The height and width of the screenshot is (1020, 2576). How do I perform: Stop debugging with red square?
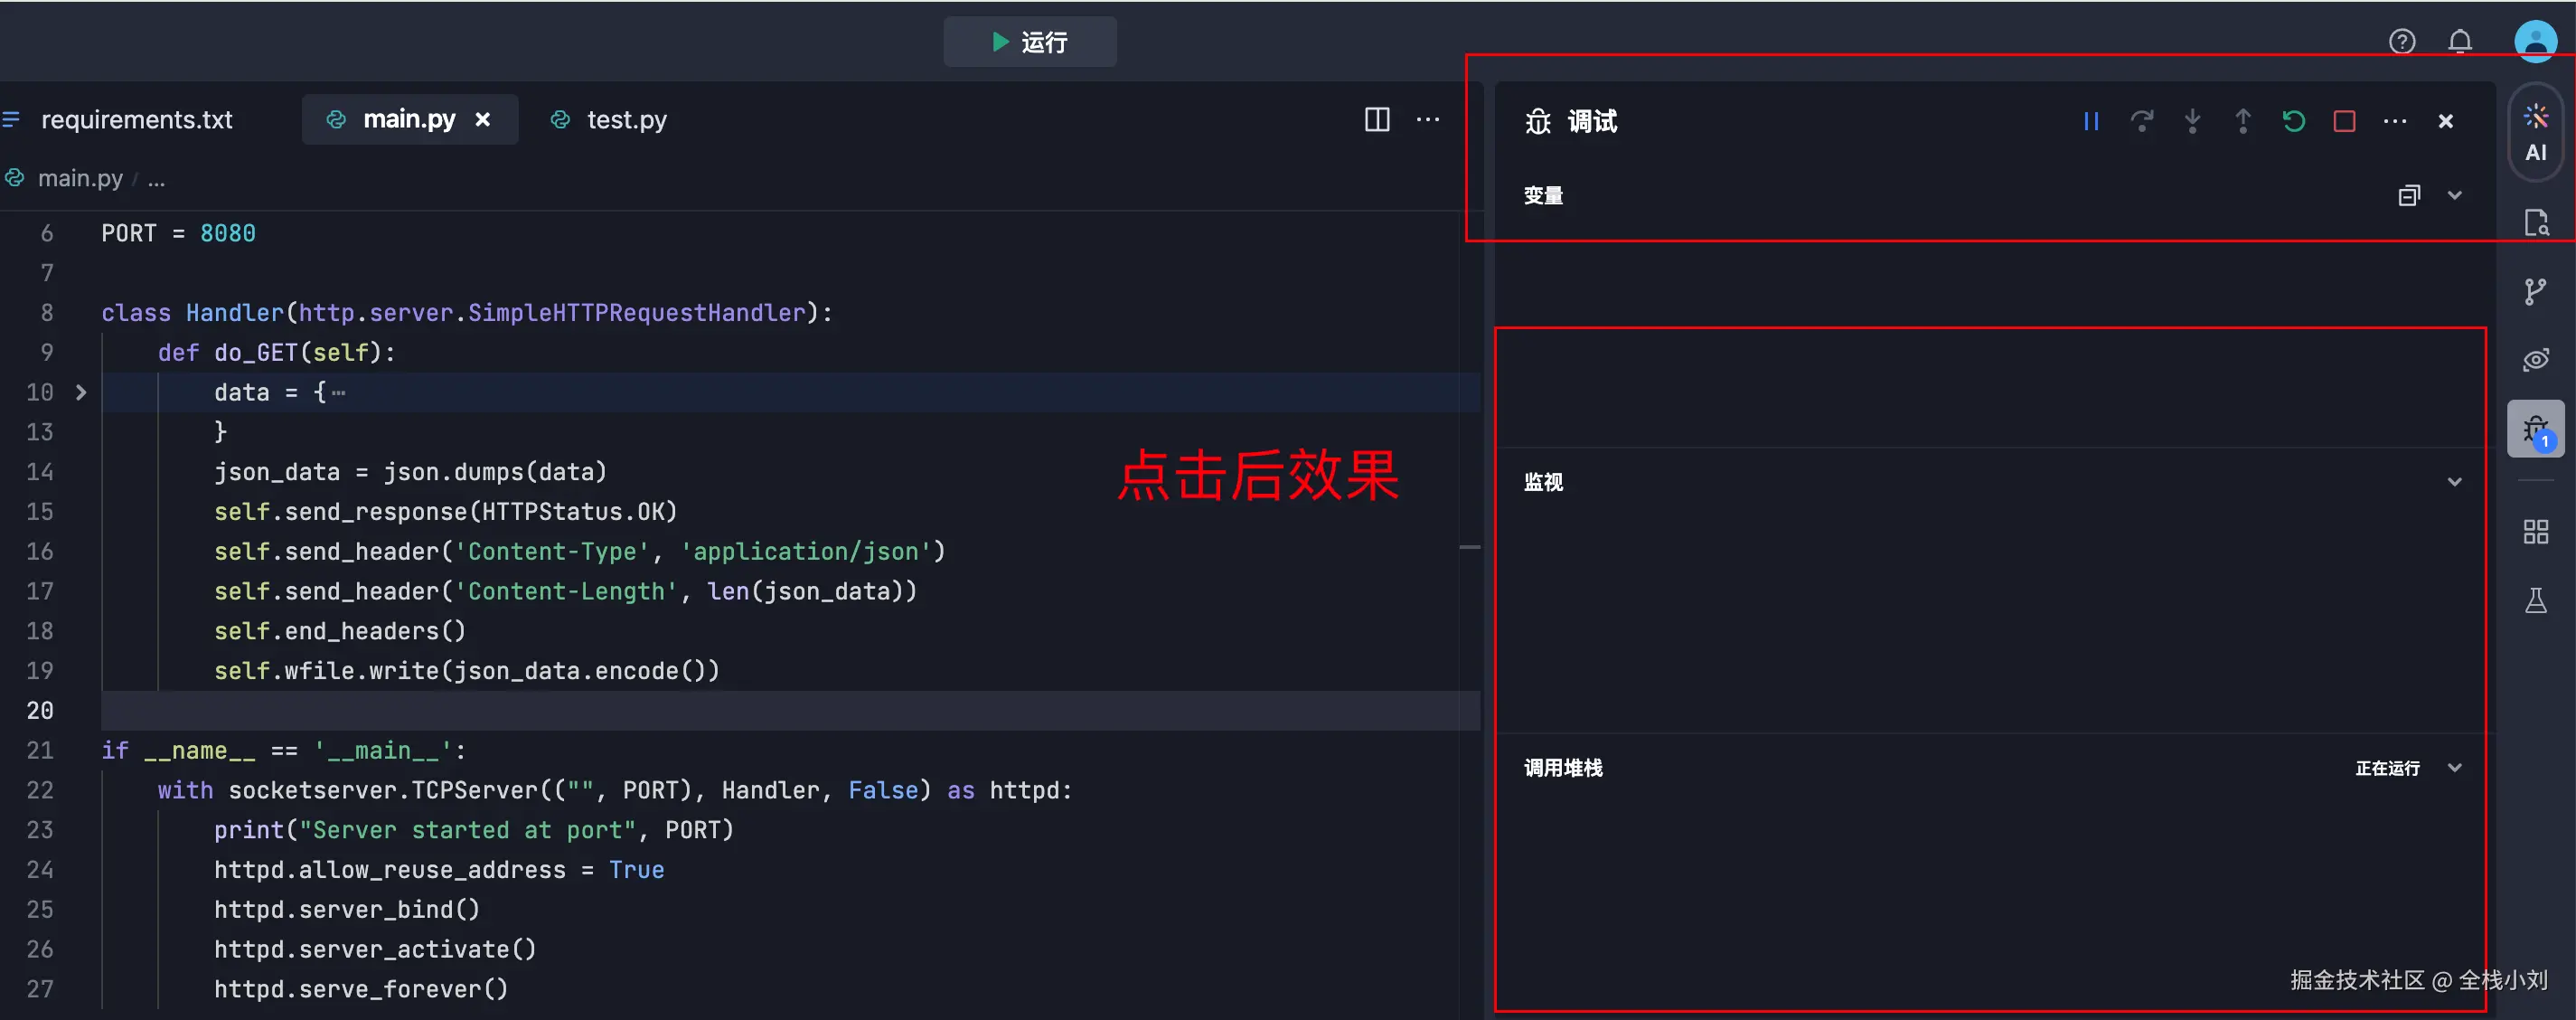coord(2344,121)
